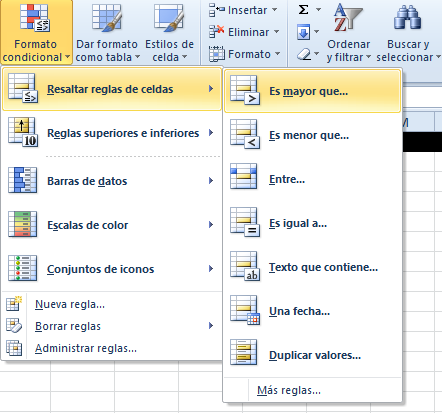Image resolution: width=442 pixels, height=413 pixels.
Task: Select Resaltar reglas de celdas menu item
Action: [x=112, y=89]
